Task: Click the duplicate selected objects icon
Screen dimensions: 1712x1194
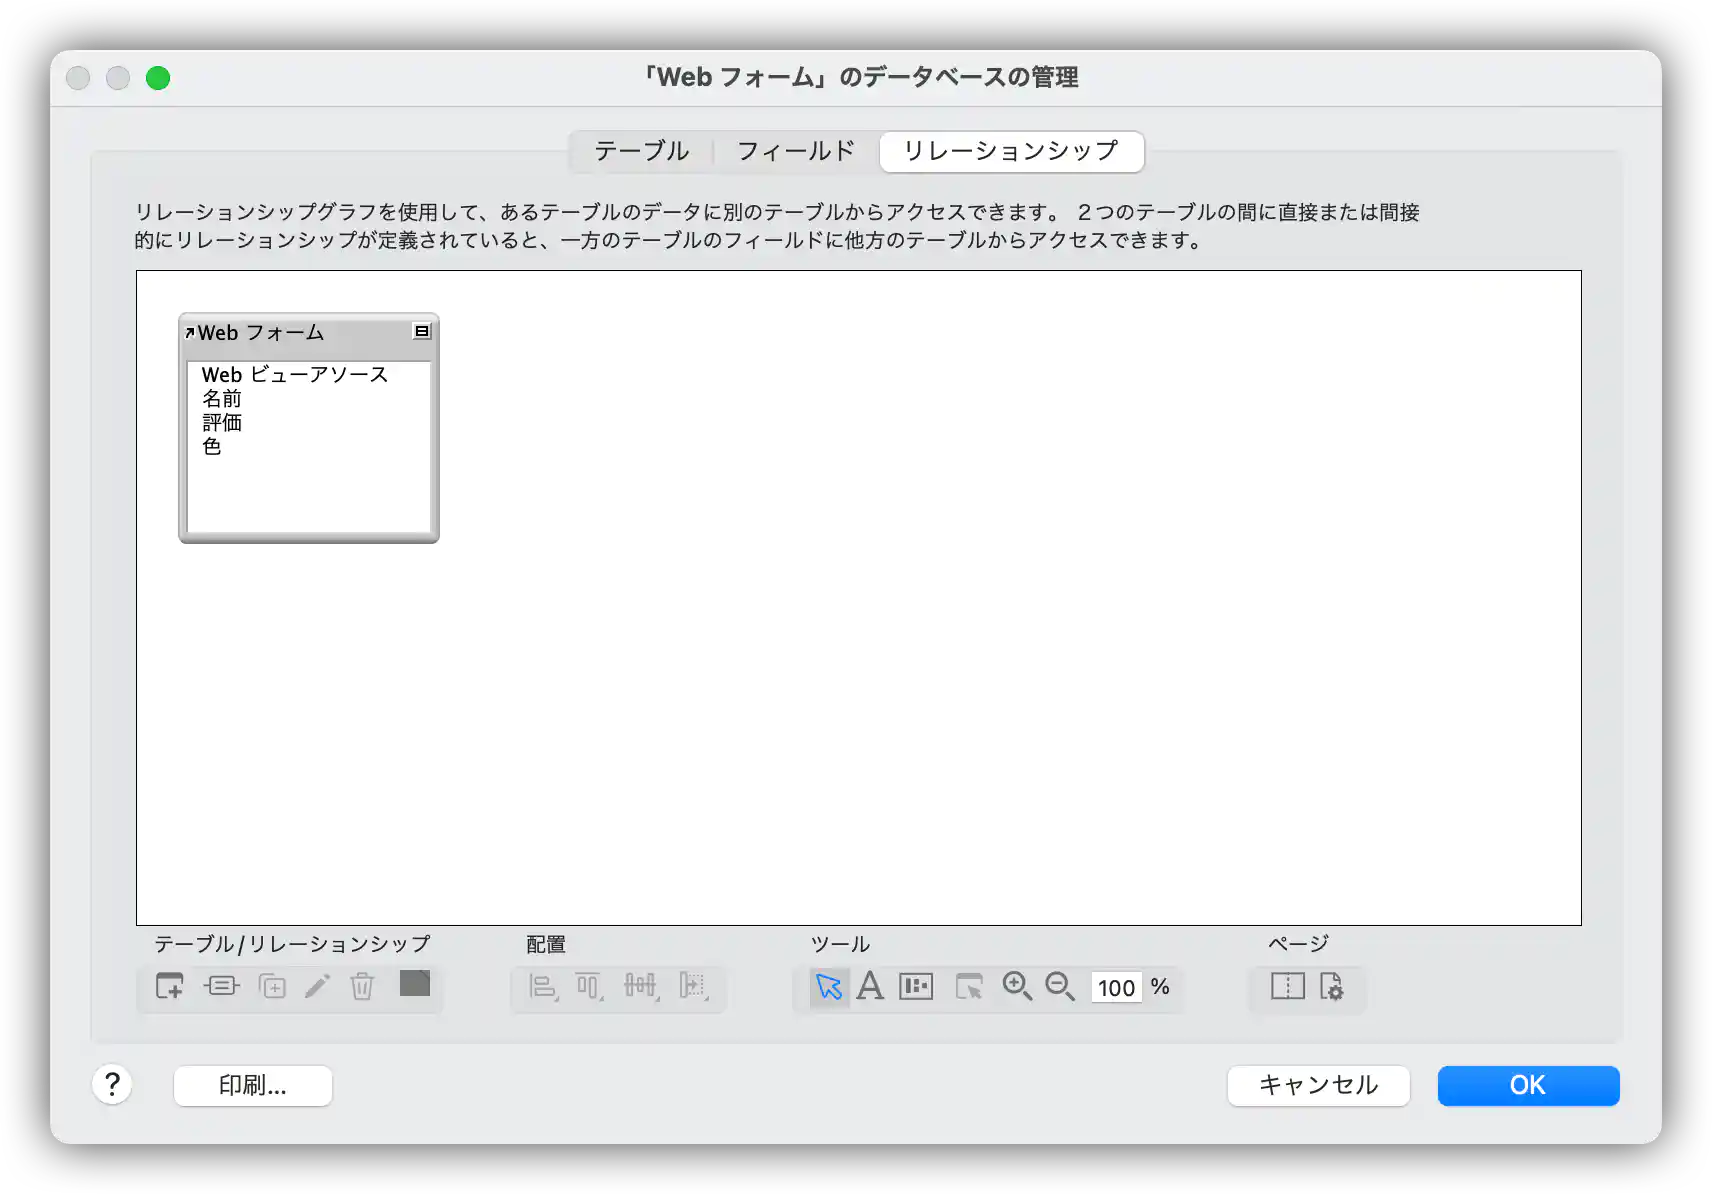Action: (x=272, y=986)
